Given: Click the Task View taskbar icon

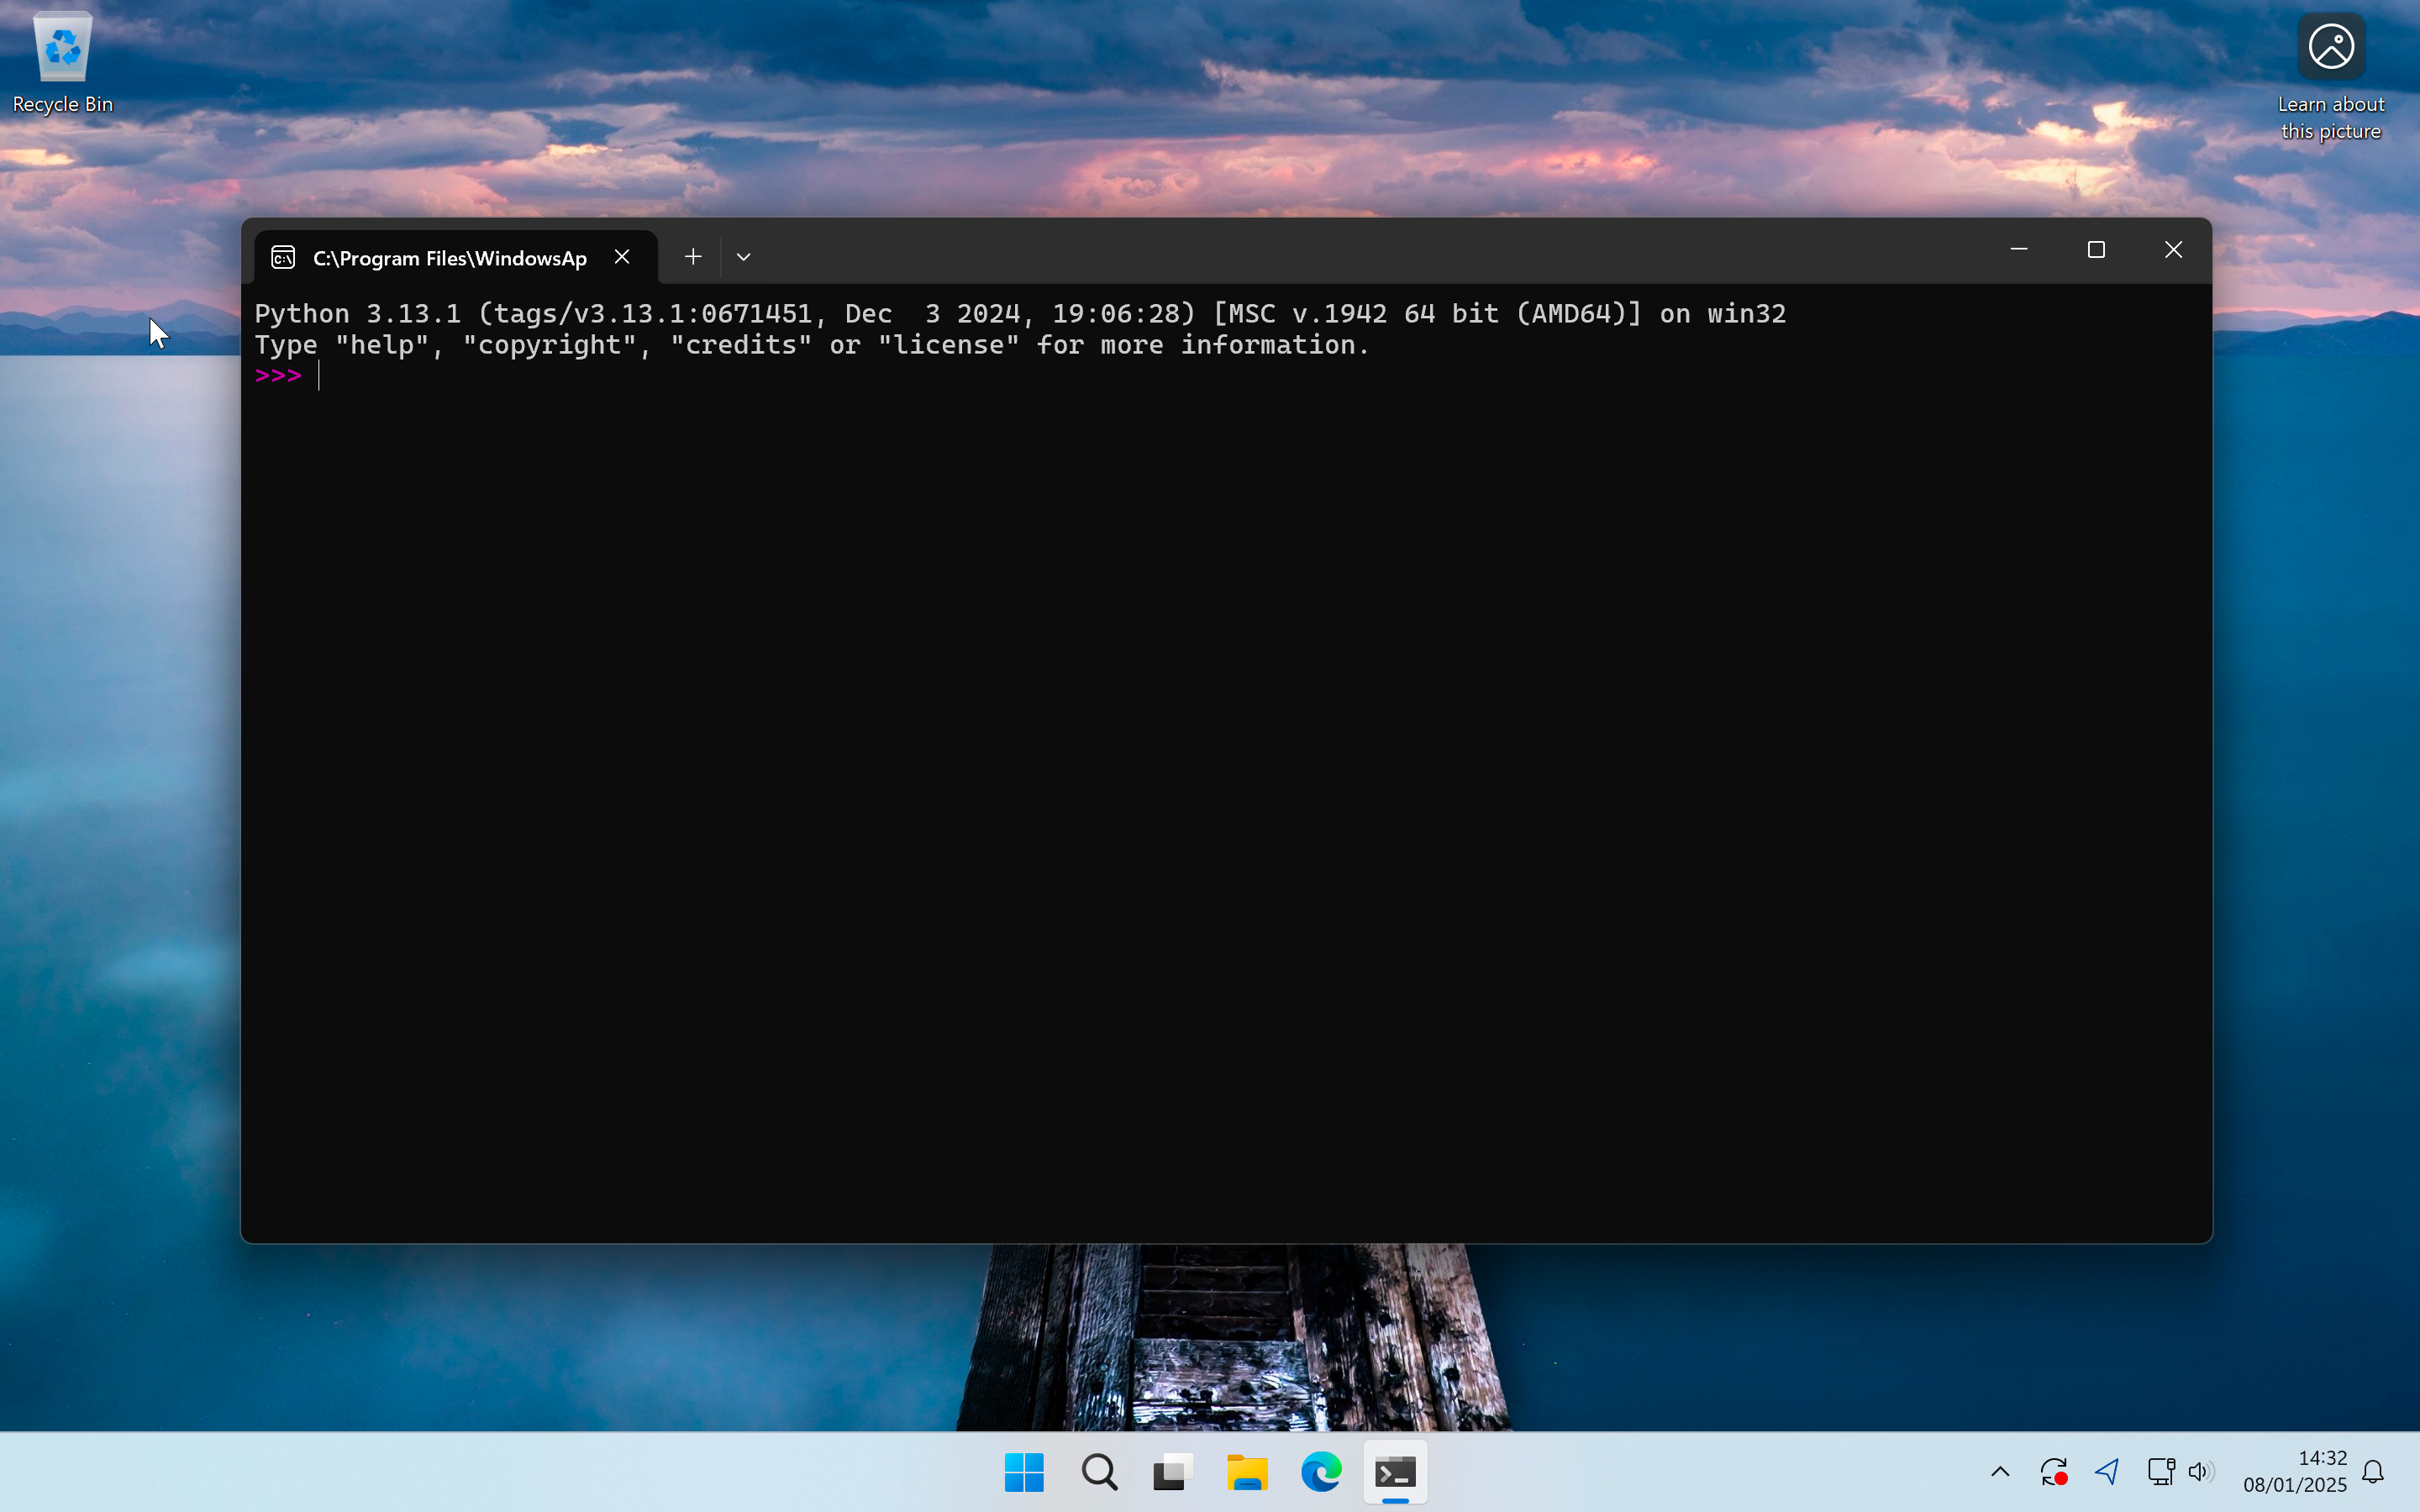Looking at the screenshot, I should 1171,1472.
